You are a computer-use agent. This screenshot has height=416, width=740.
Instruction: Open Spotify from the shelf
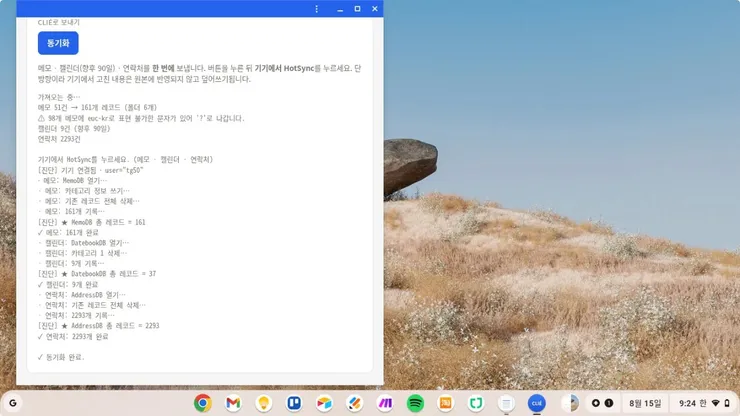click(x=415, y=403)
